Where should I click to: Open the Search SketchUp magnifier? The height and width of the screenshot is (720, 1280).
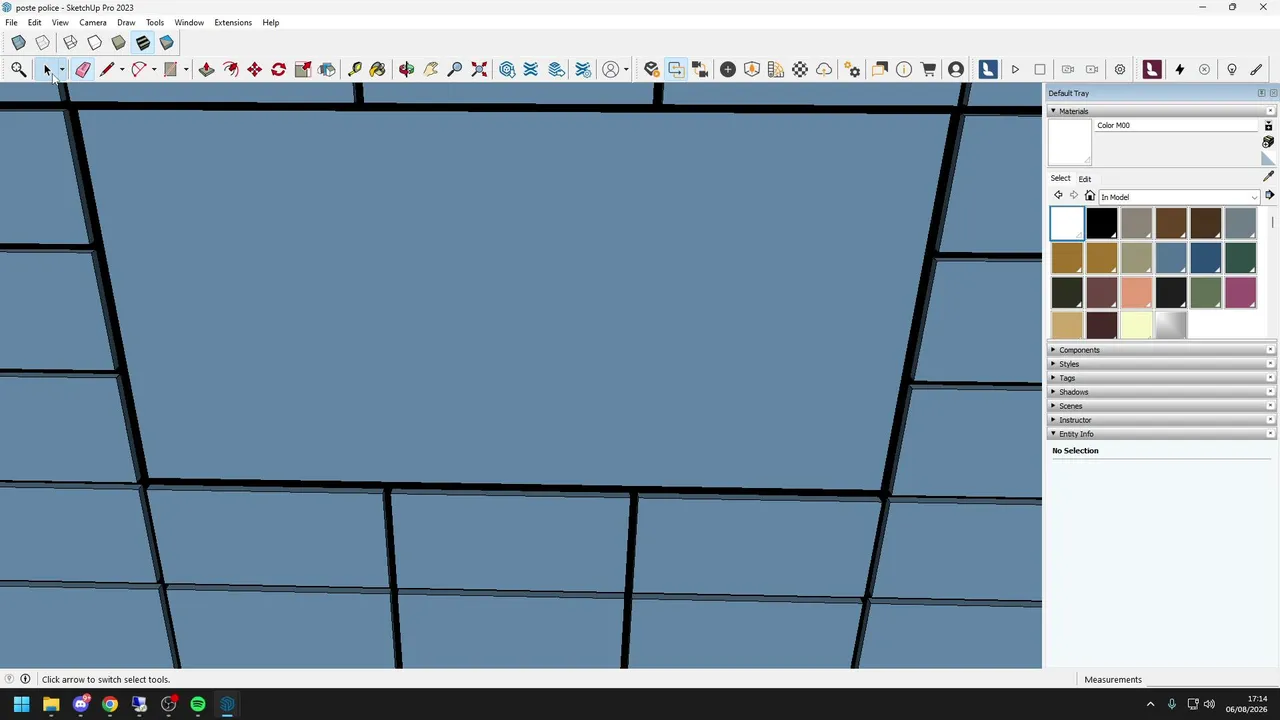point(19,69)
